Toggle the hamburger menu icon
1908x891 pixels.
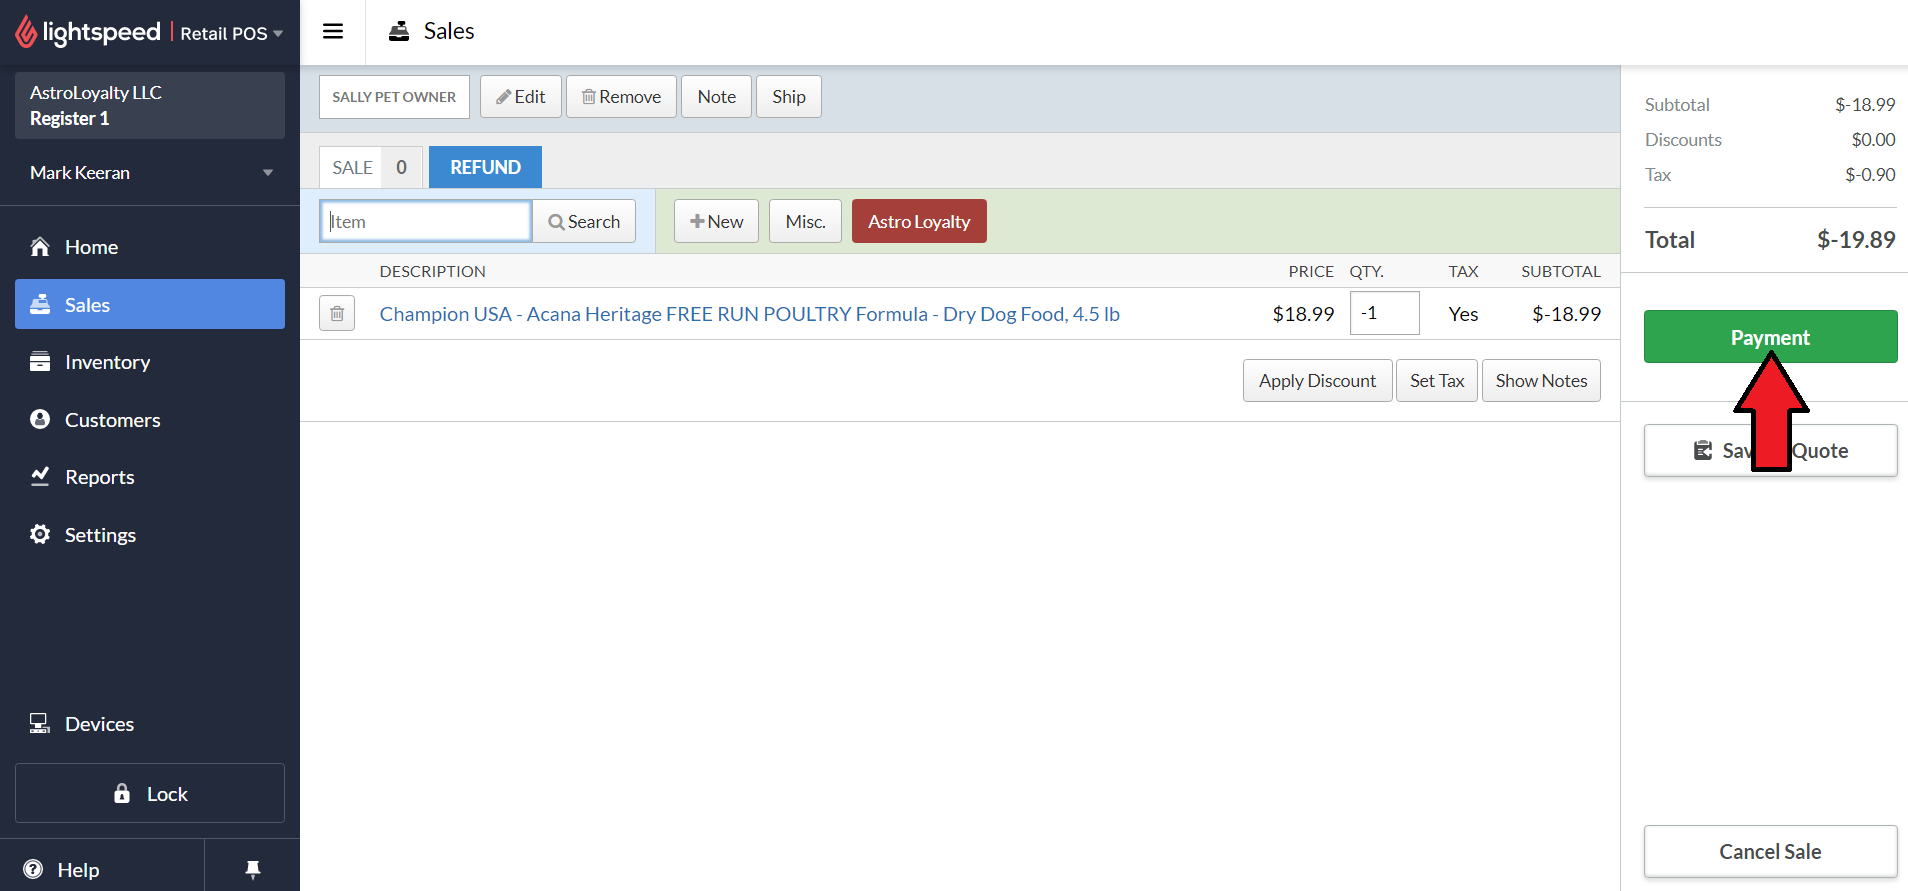[333, 31]
